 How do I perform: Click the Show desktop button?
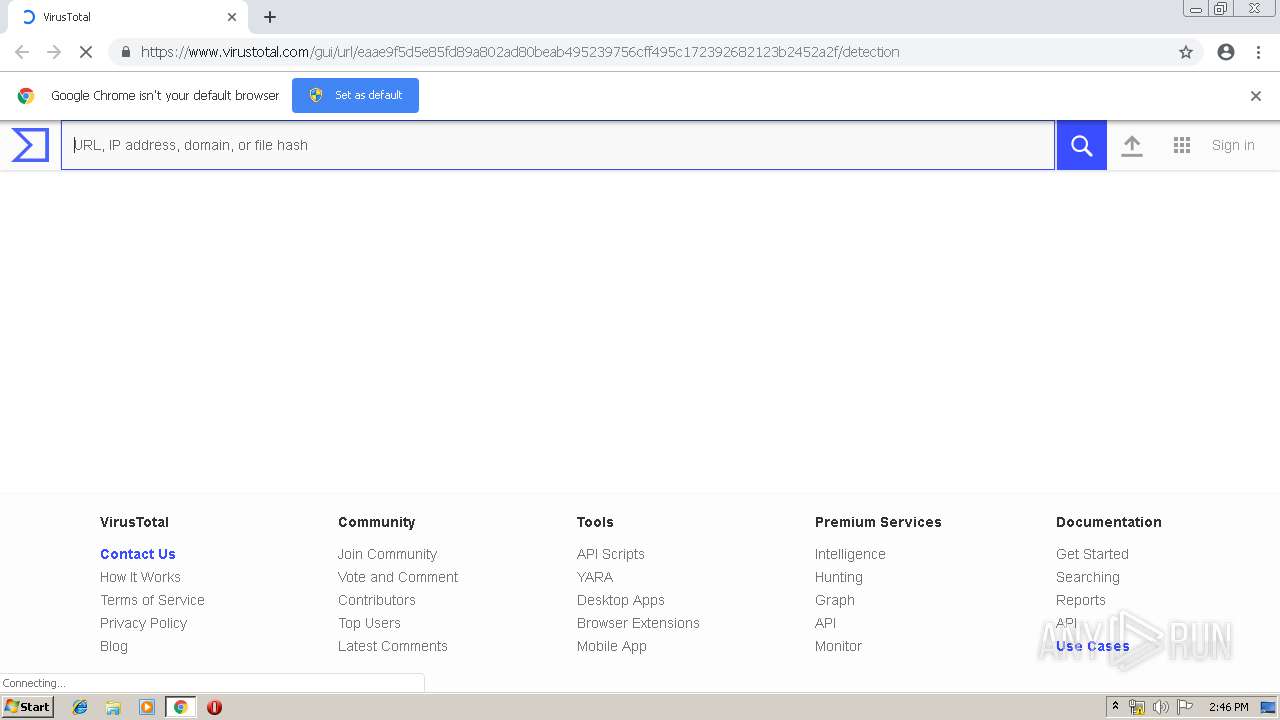(x=1269, y=707)
